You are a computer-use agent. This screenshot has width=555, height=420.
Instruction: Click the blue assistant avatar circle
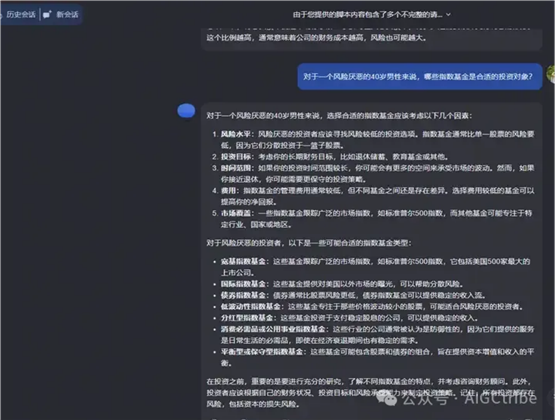tap(186, 111)
